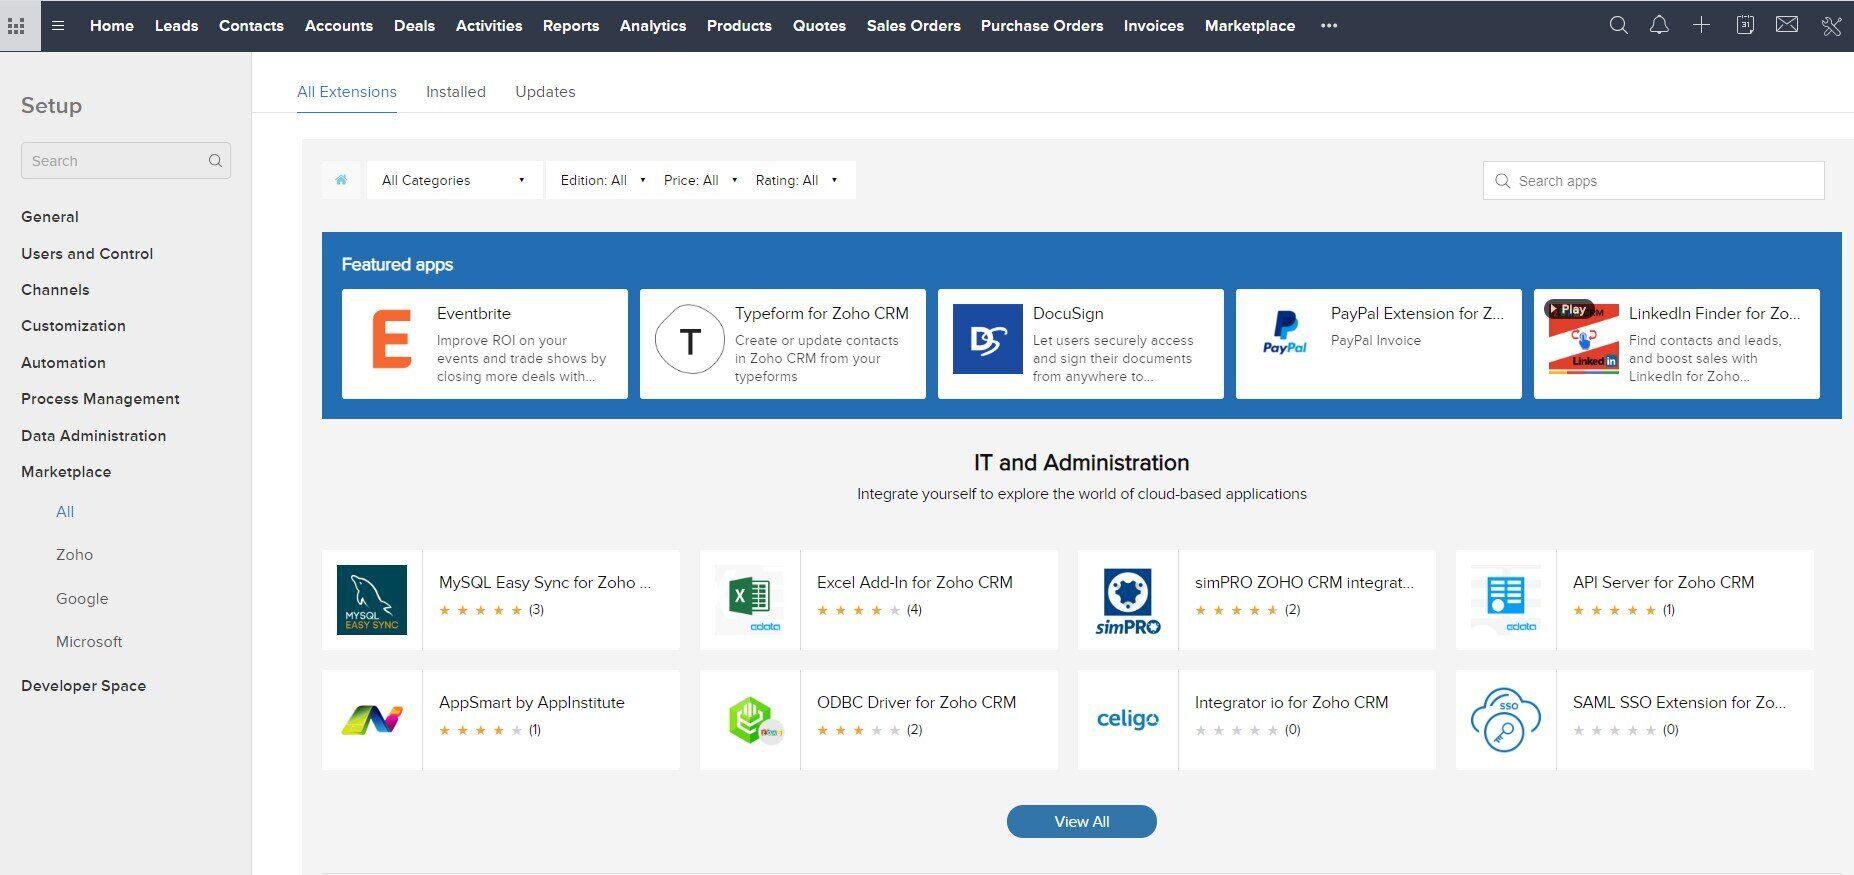The image size is (1854, 875).
Task: Expand Process Management section
Action: pos(100,399)
